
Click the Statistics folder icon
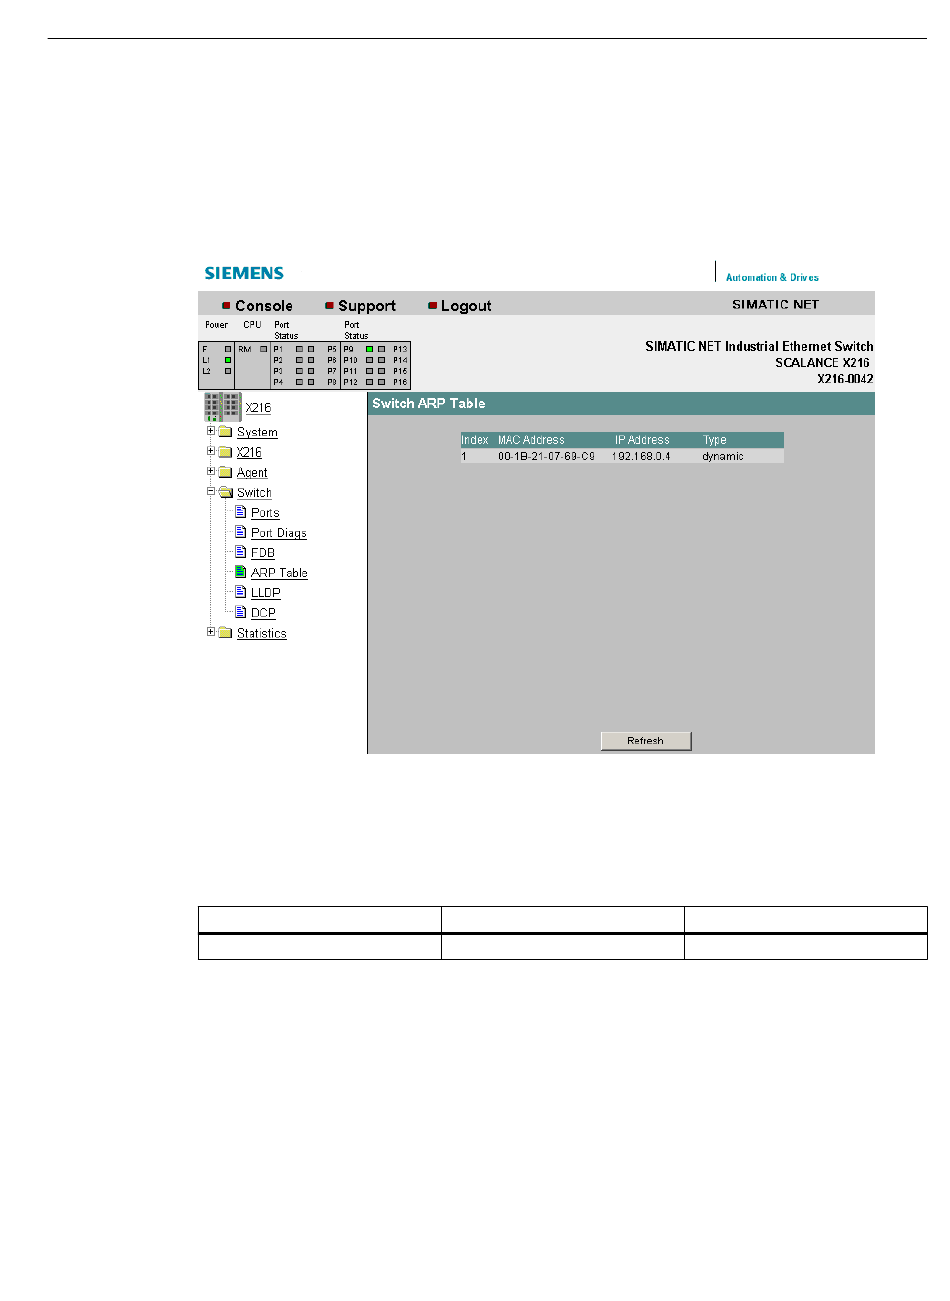pos(225,633)
